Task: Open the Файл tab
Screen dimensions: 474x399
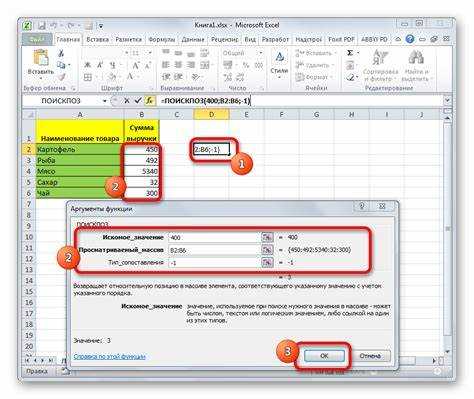Action: click(37, 39)
